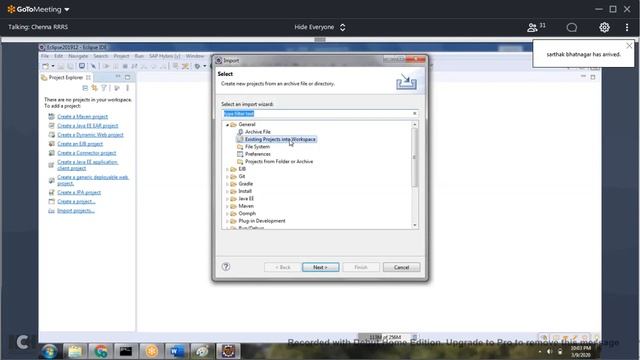Expand the EJB folder in import tree
The image size is (640, 360).
click(x=227, y=169)
